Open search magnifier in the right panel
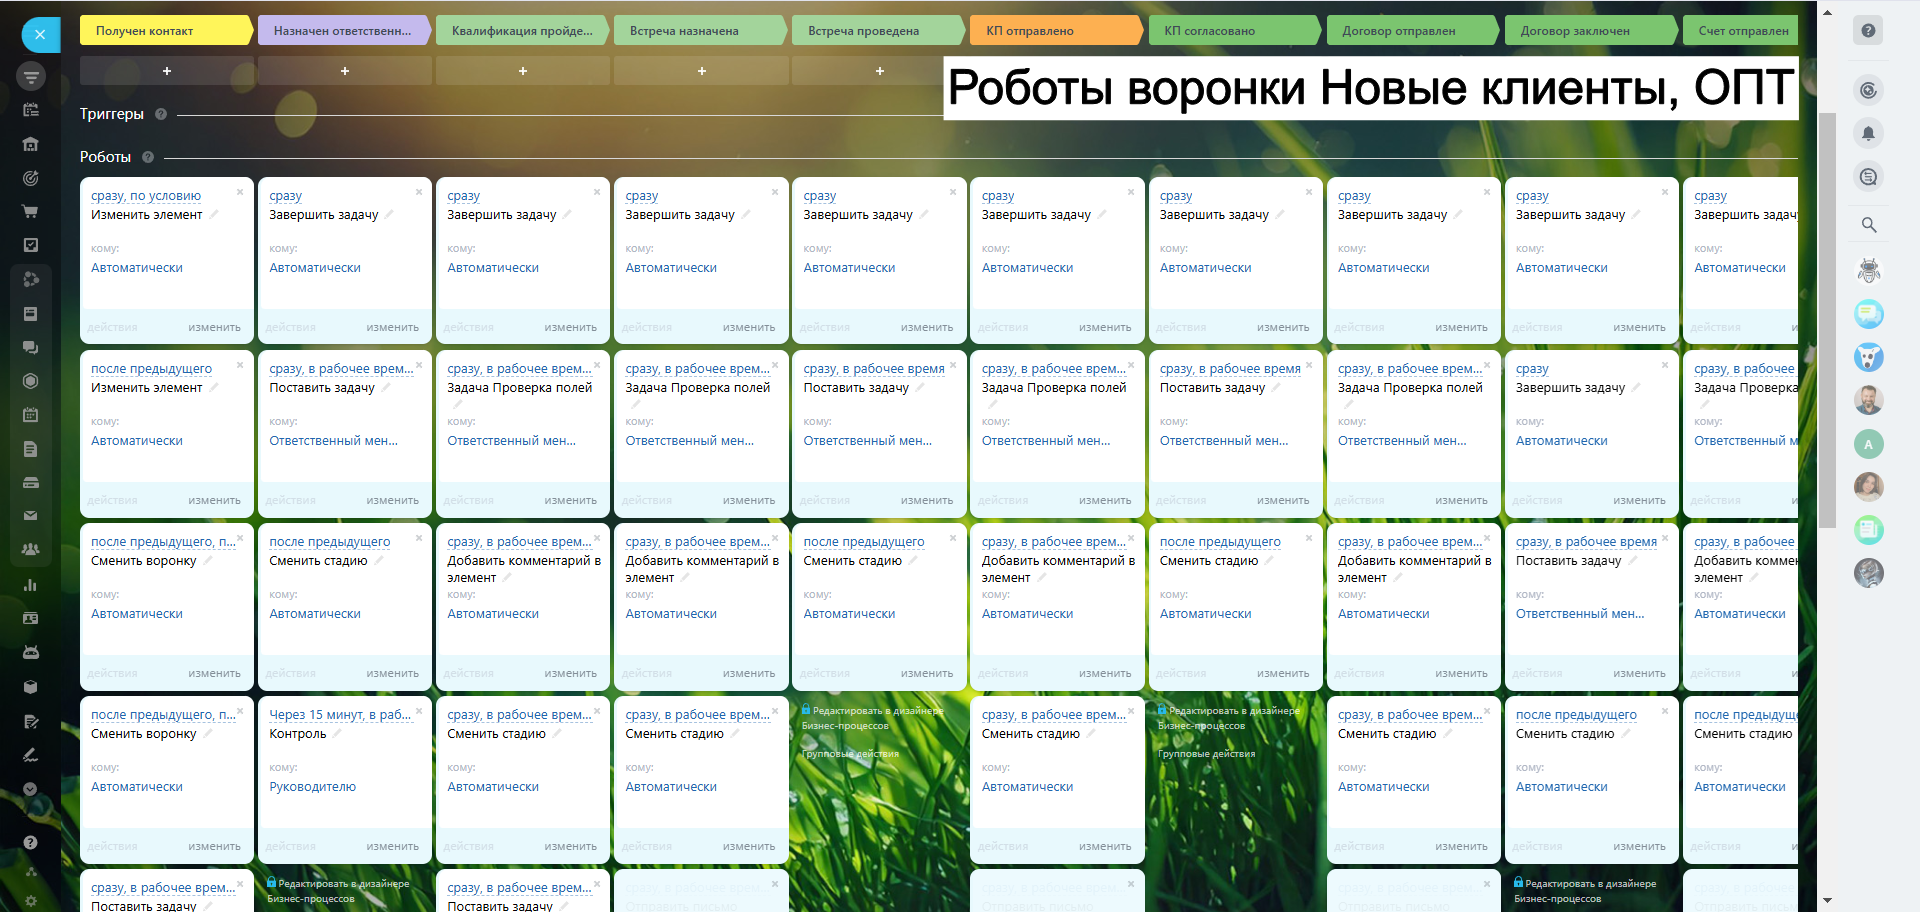The height and width of the screenshot is (912, 1920). (1868, 225)
